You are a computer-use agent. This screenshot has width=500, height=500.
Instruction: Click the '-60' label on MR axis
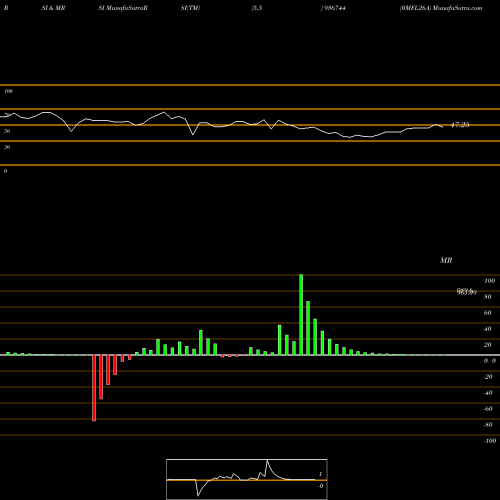pos(488,409)
